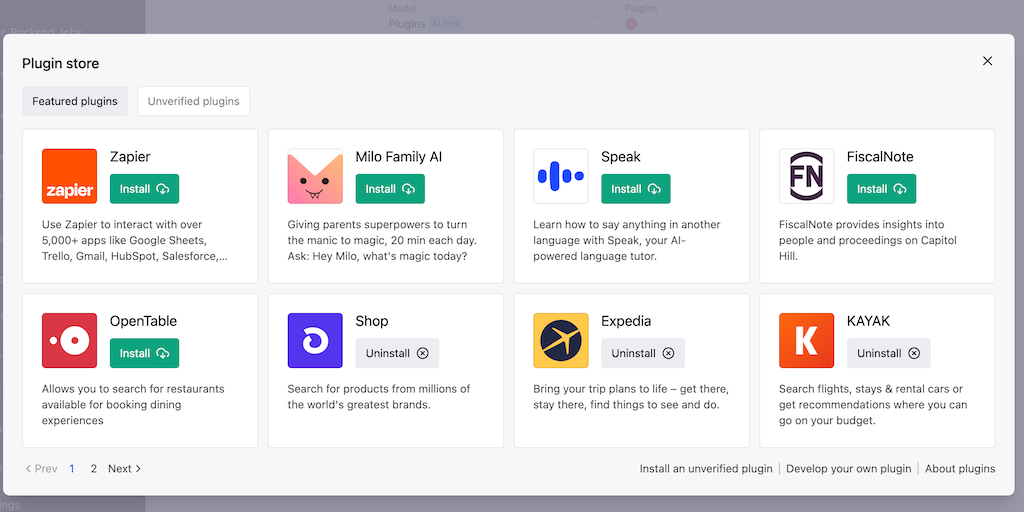1024x512 pixels.
Task: Click the OpenTable title text
Action: tap(143, 321)
